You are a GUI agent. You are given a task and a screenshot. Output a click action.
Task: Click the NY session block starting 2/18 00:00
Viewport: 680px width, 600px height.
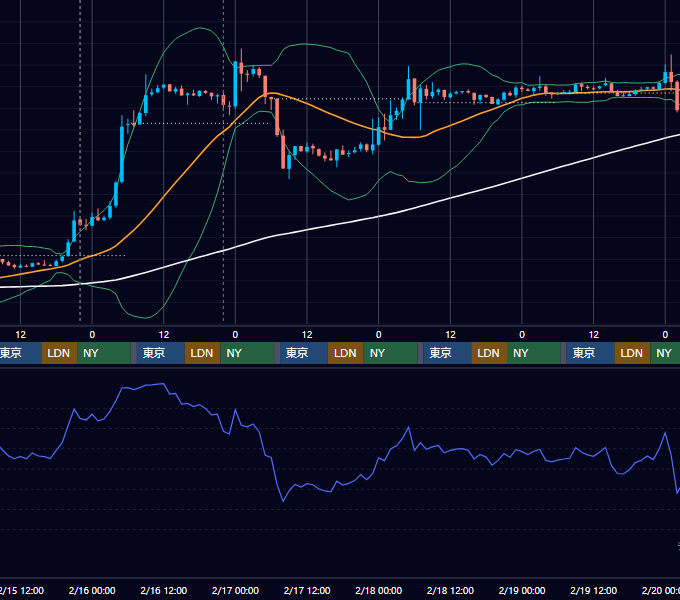click(x=390, y=353)
